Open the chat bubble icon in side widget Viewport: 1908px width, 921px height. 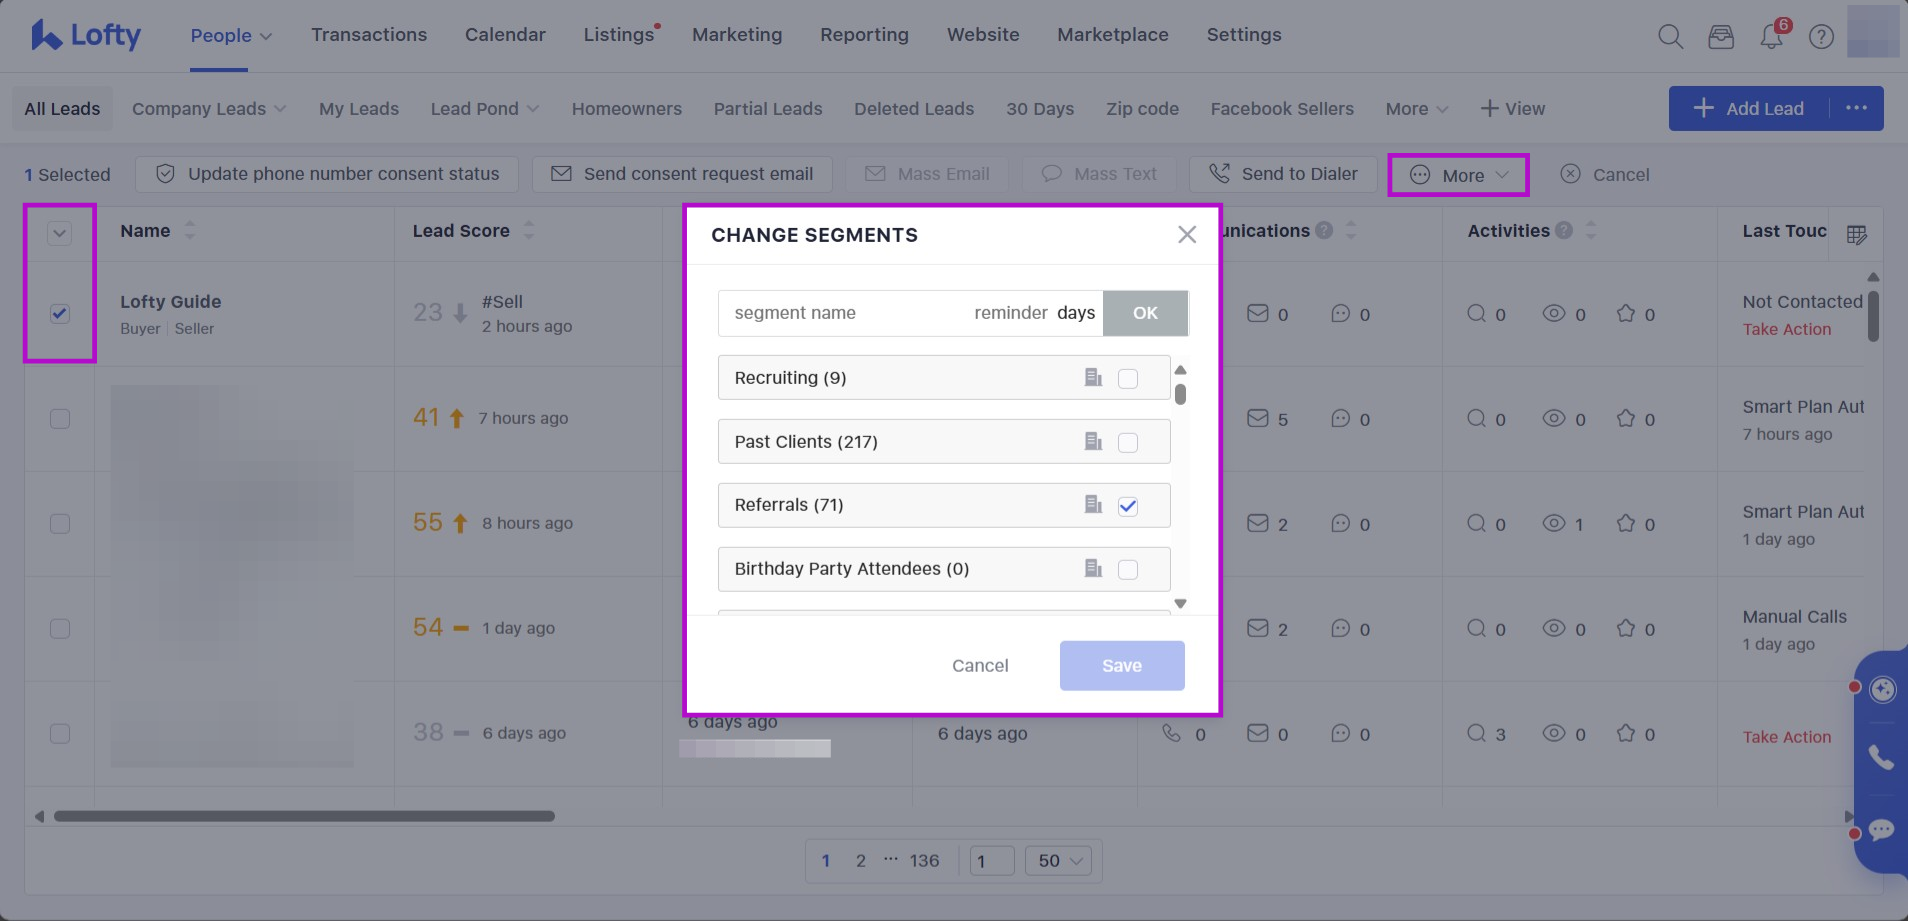click(1881, 830)
